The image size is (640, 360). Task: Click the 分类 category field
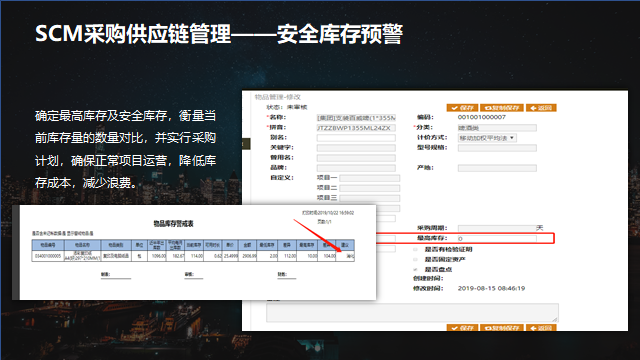coord(497,128)
